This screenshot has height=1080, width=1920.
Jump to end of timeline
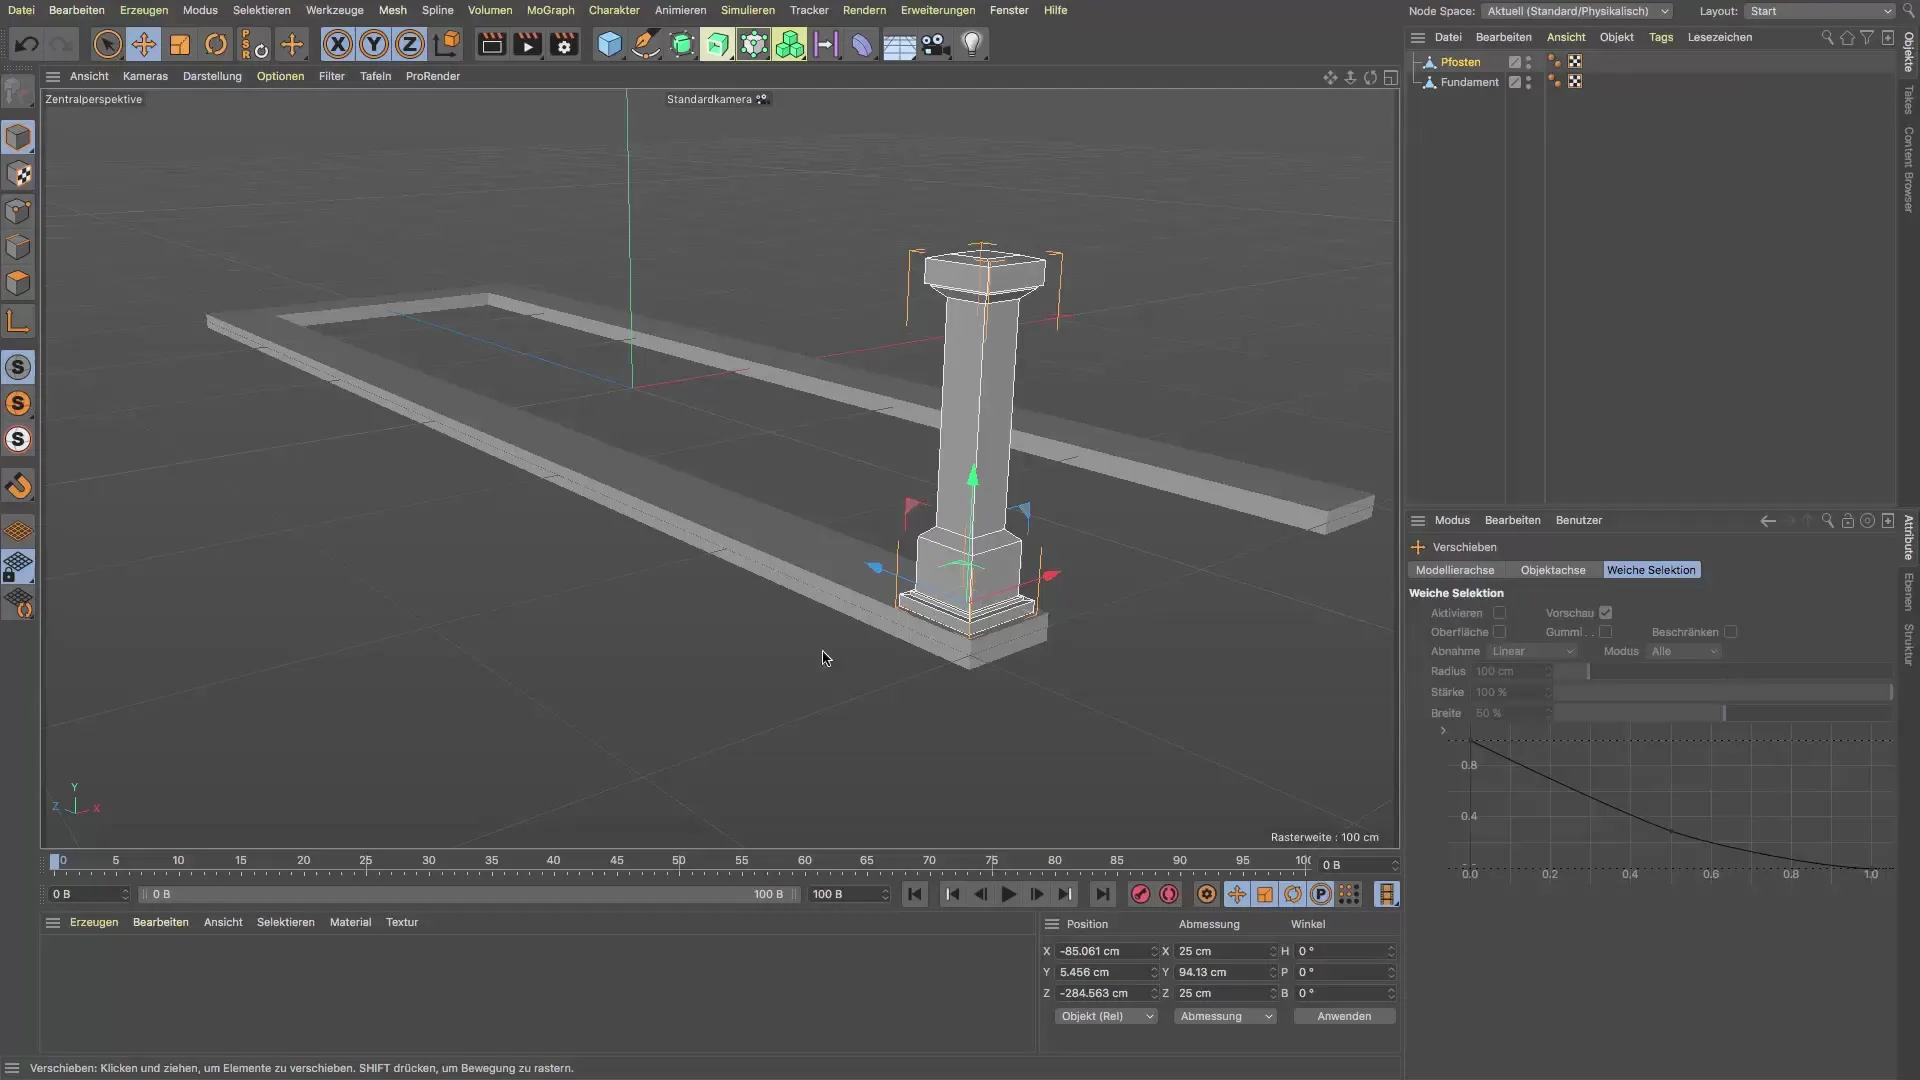pos(1102,894)
